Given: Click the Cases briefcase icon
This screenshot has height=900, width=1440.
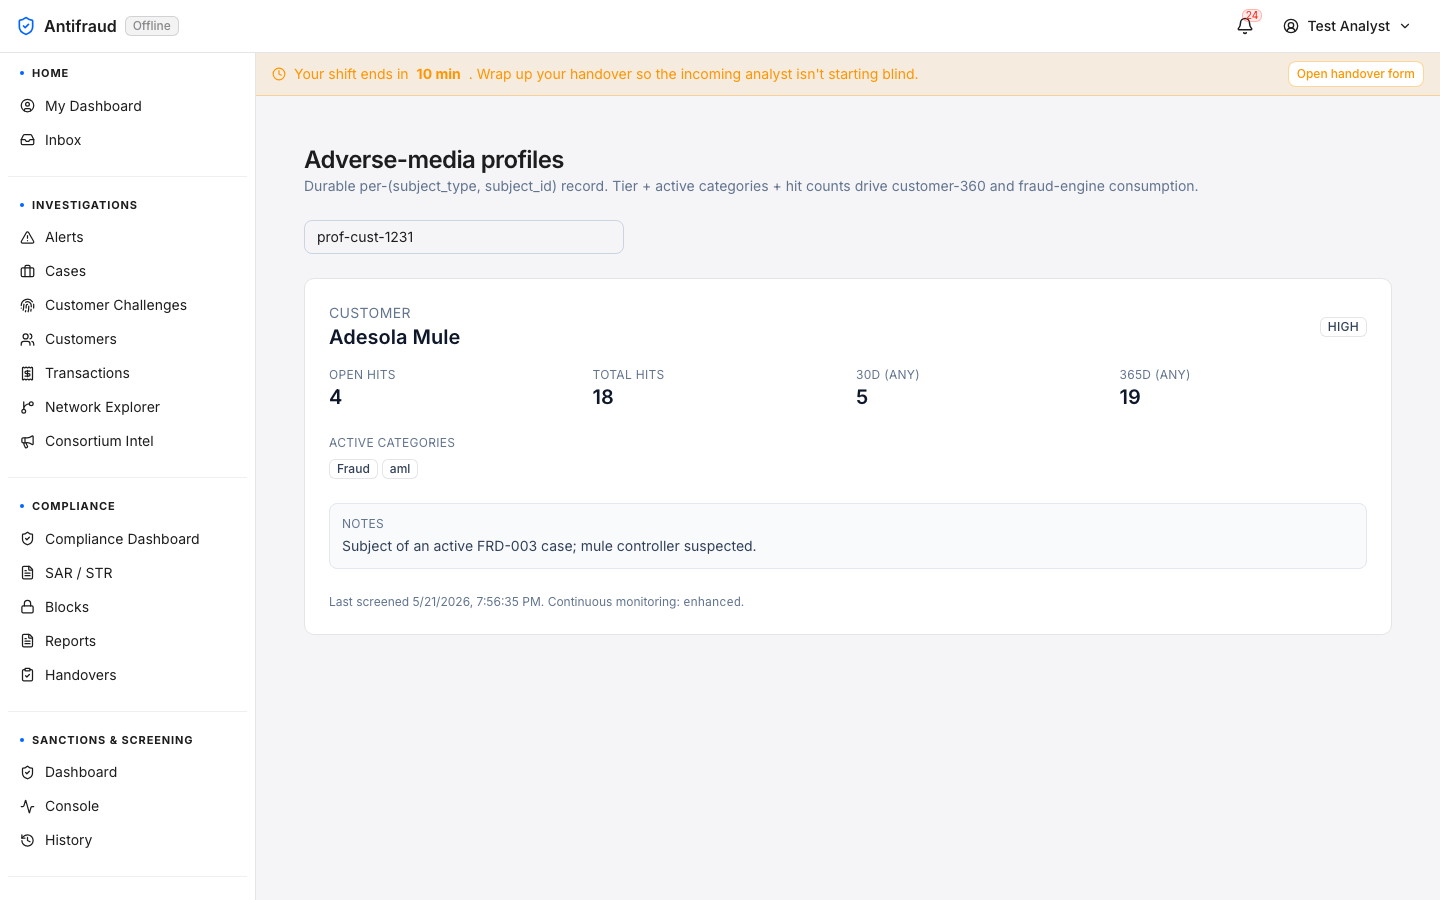Looking at the screenshot, I should pos(28,271).
